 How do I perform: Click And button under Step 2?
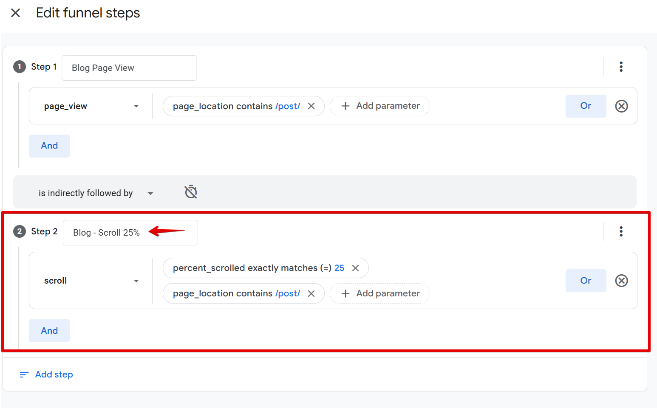point(49,330)
